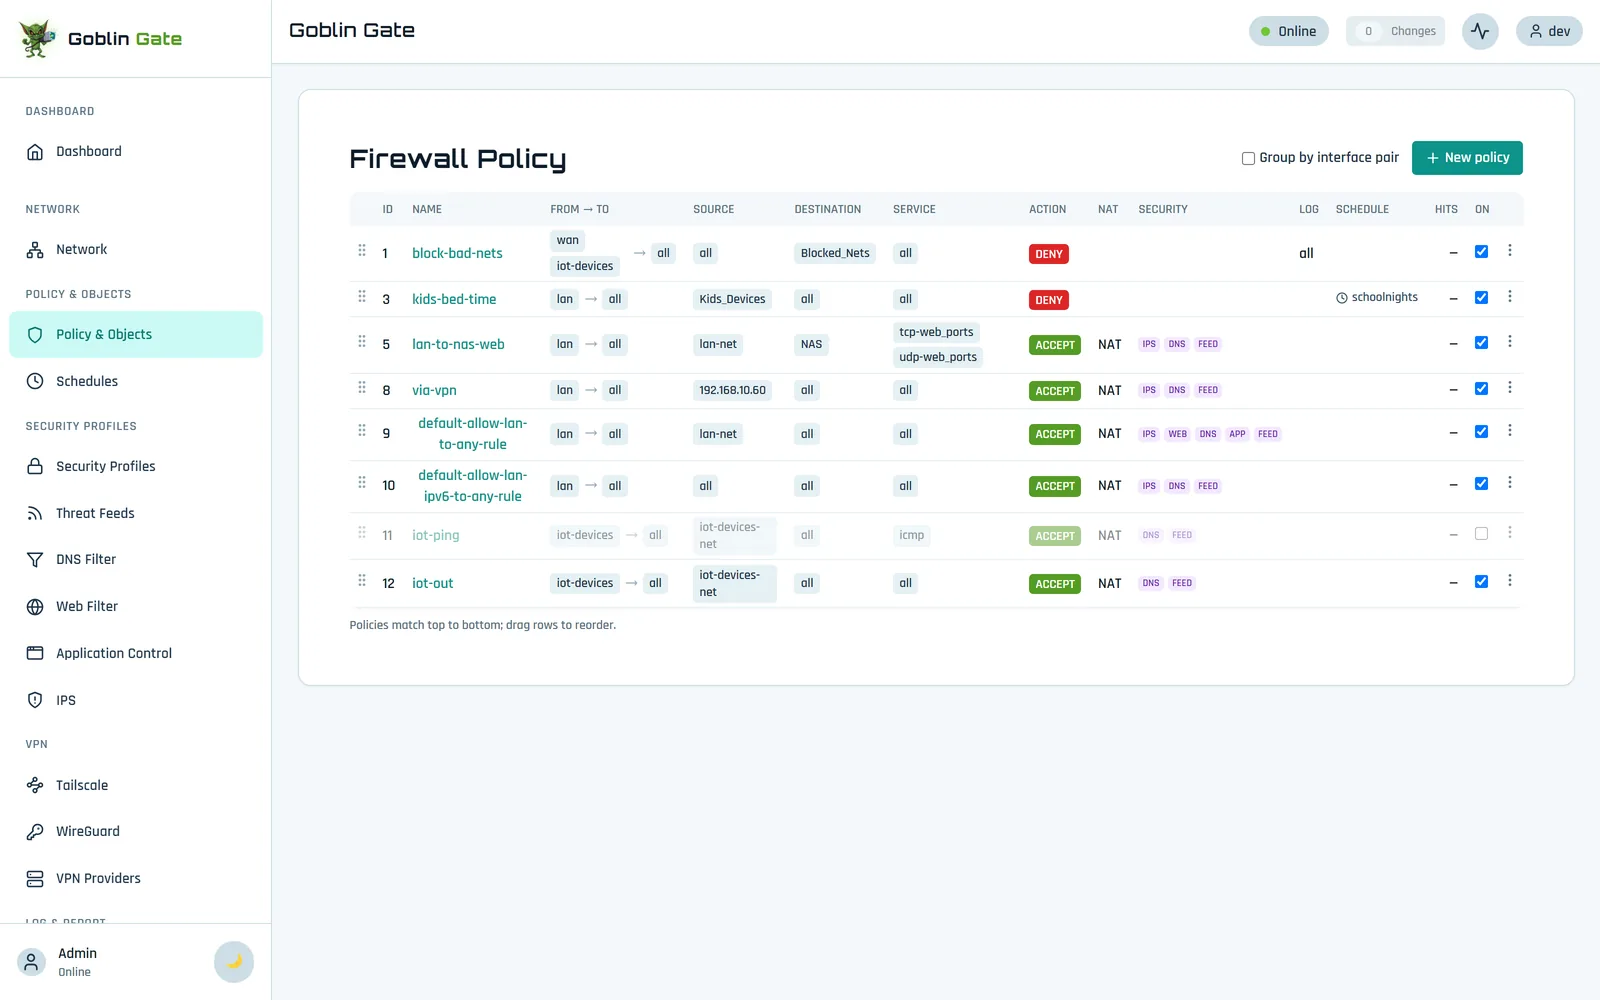Disable the iot-out policy checkbox

pyautogui.click(x=1481, y=582)
